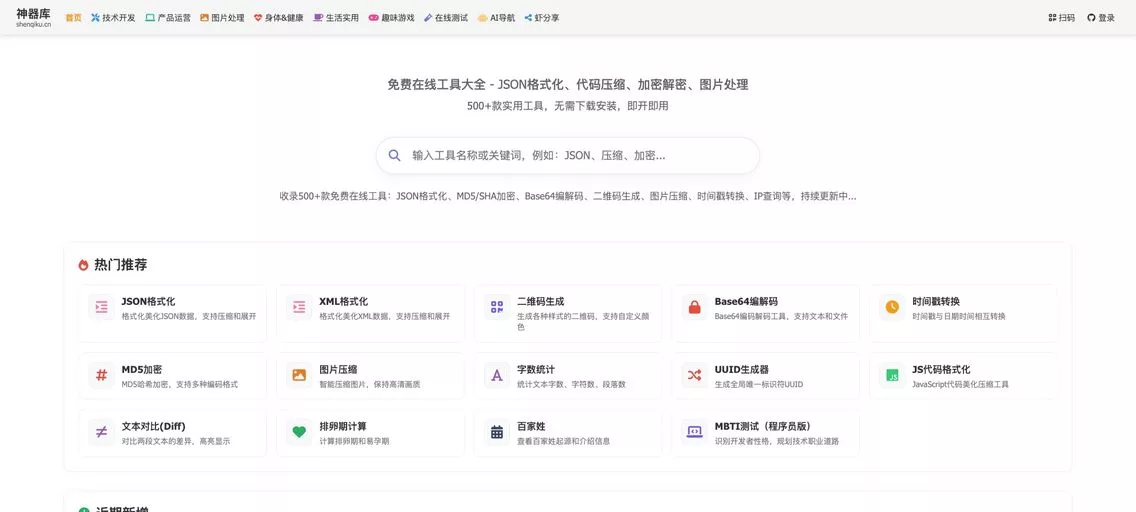This screenshot has height=512, width=1136.
Task: Go to the 首页 tab
Action: [x=73, y=18]
